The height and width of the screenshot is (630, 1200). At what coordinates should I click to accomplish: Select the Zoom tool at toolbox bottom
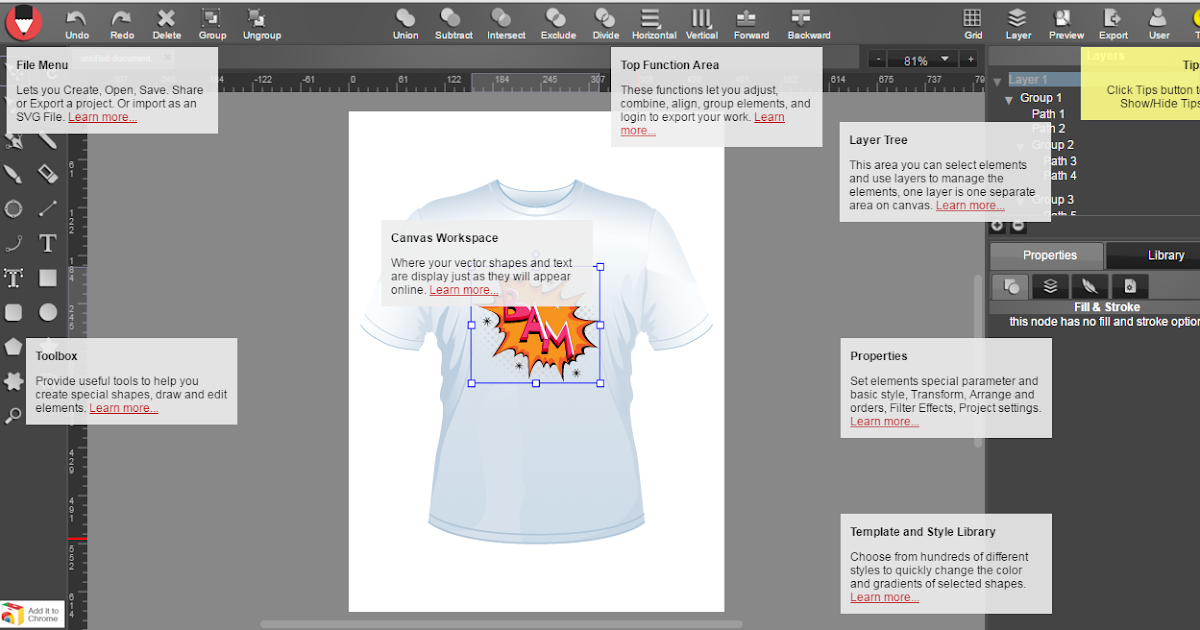point(14,415)
